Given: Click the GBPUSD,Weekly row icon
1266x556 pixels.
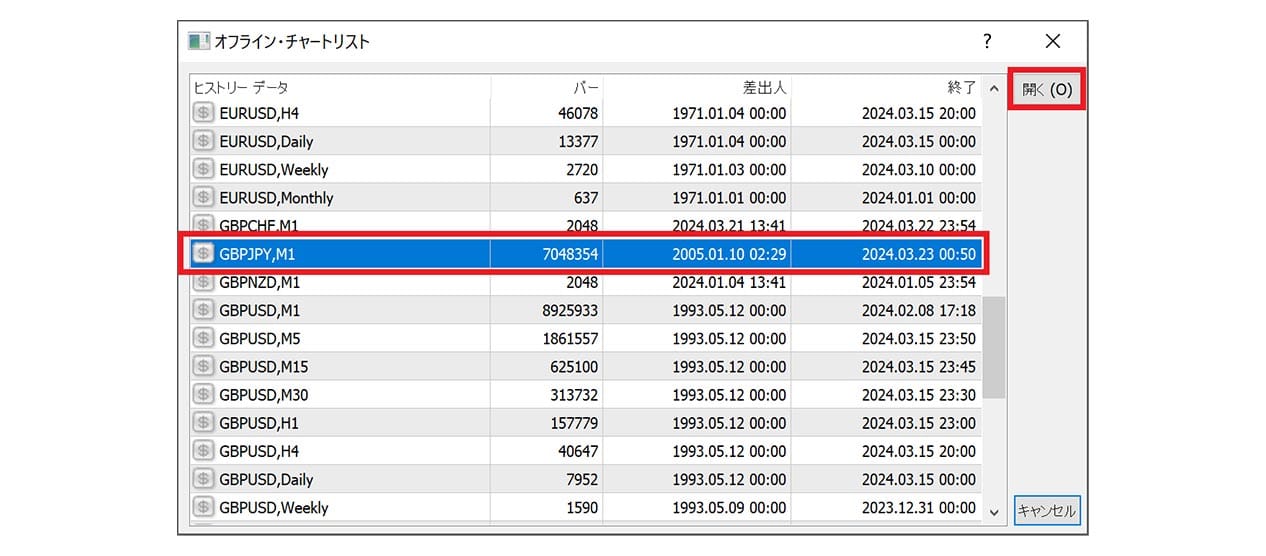Looking at the screenshot, I should (x=203, y=507).
